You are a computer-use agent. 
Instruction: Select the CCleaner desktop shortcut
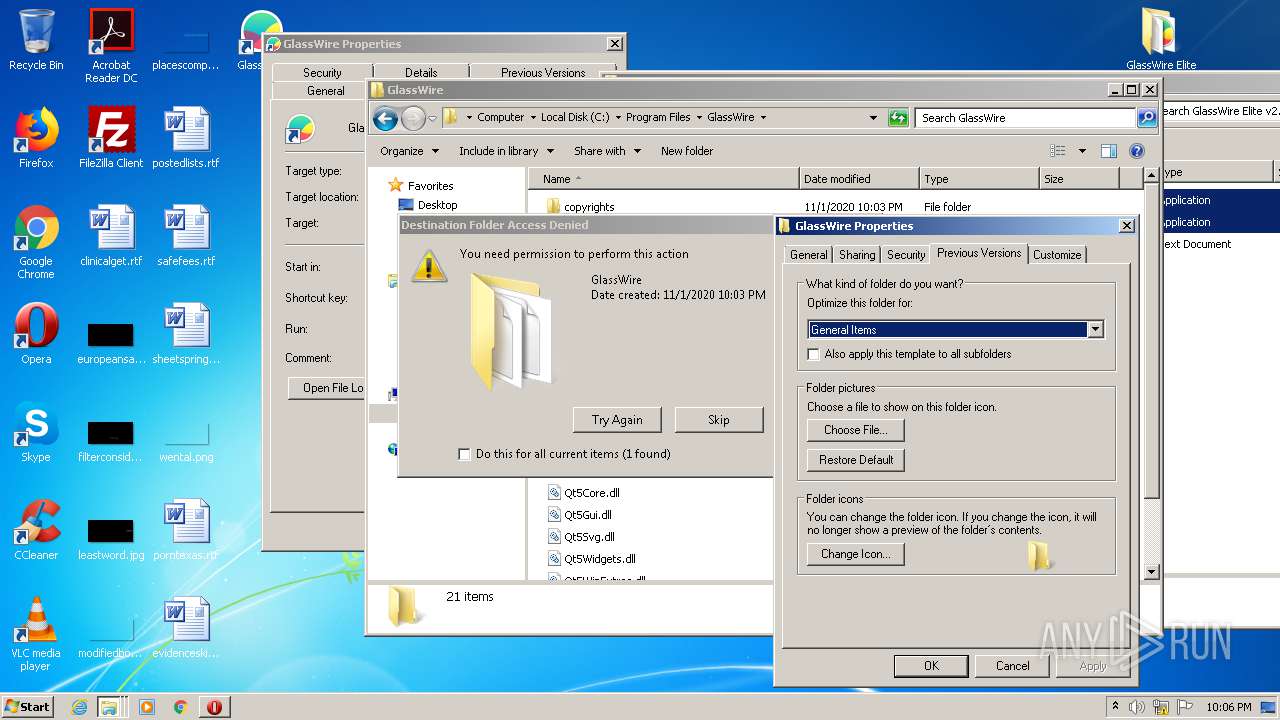coord(36,530)
